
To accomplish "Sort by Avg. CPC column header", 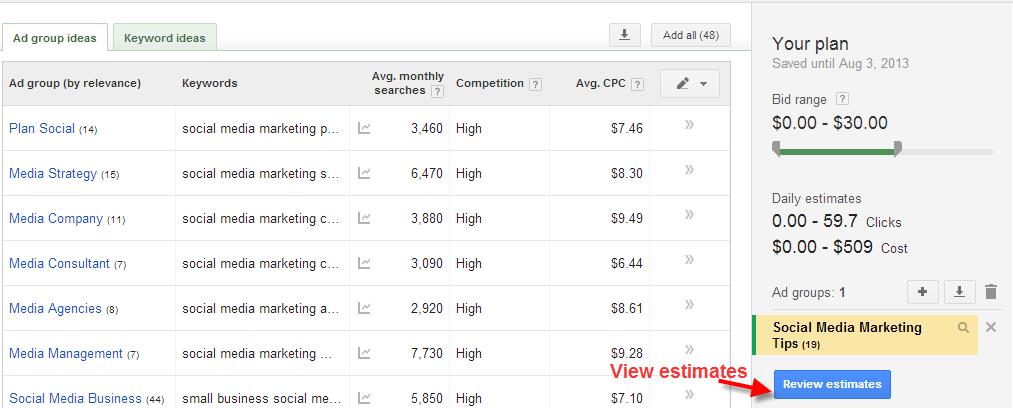I will click(x=600, y=83).
